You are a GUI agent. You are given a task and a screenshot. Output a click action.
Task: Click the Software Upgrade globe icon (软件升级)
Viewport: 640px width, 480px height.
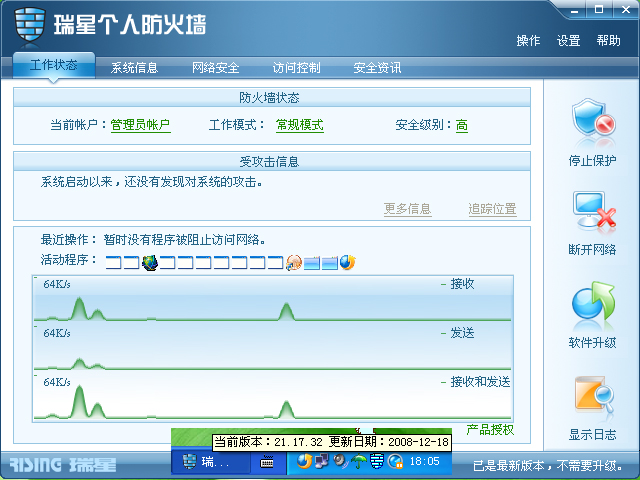[x=593, y=301]
